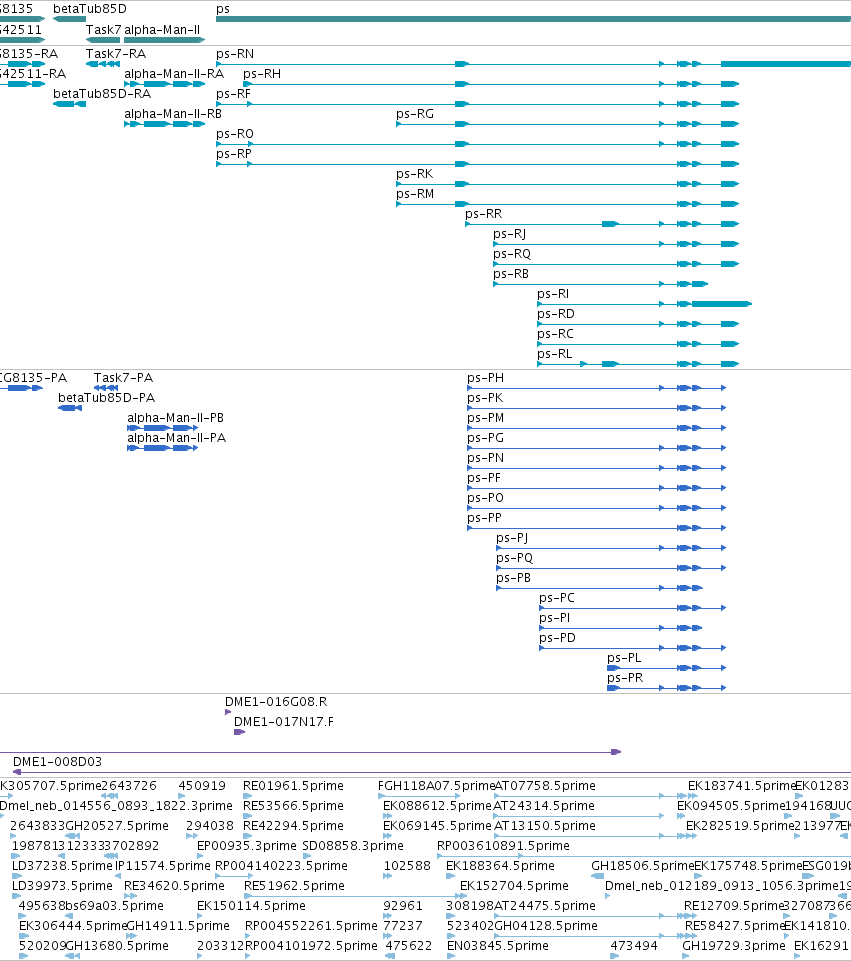The width and height of the screenshot is (851, 961).
Task: Click the ps-PL protein label
Action: [624, 658]
